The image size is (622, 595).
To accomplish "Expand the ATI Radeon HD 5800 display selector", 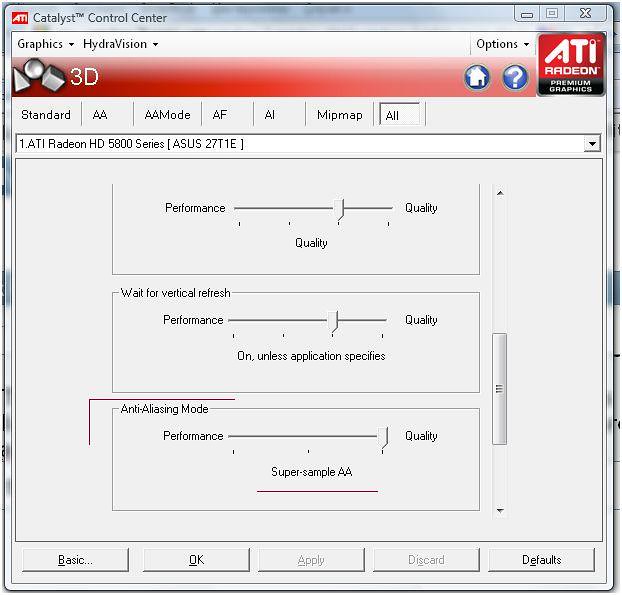I will pyautogui.click(x=592, y=144).
